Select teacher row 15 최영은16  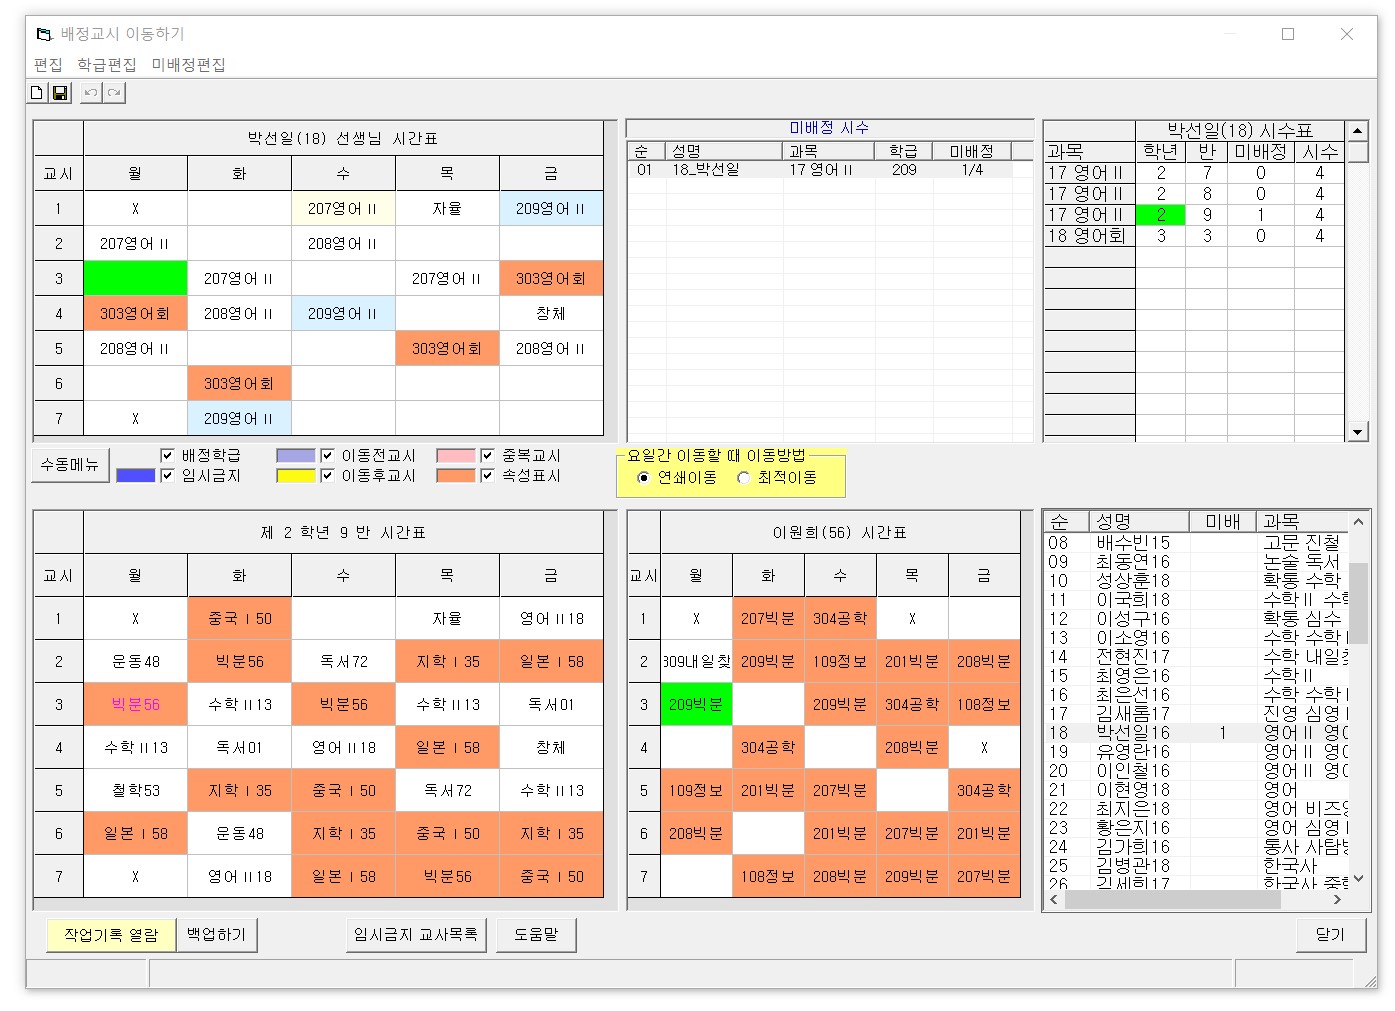click(x=1196, y=675)
